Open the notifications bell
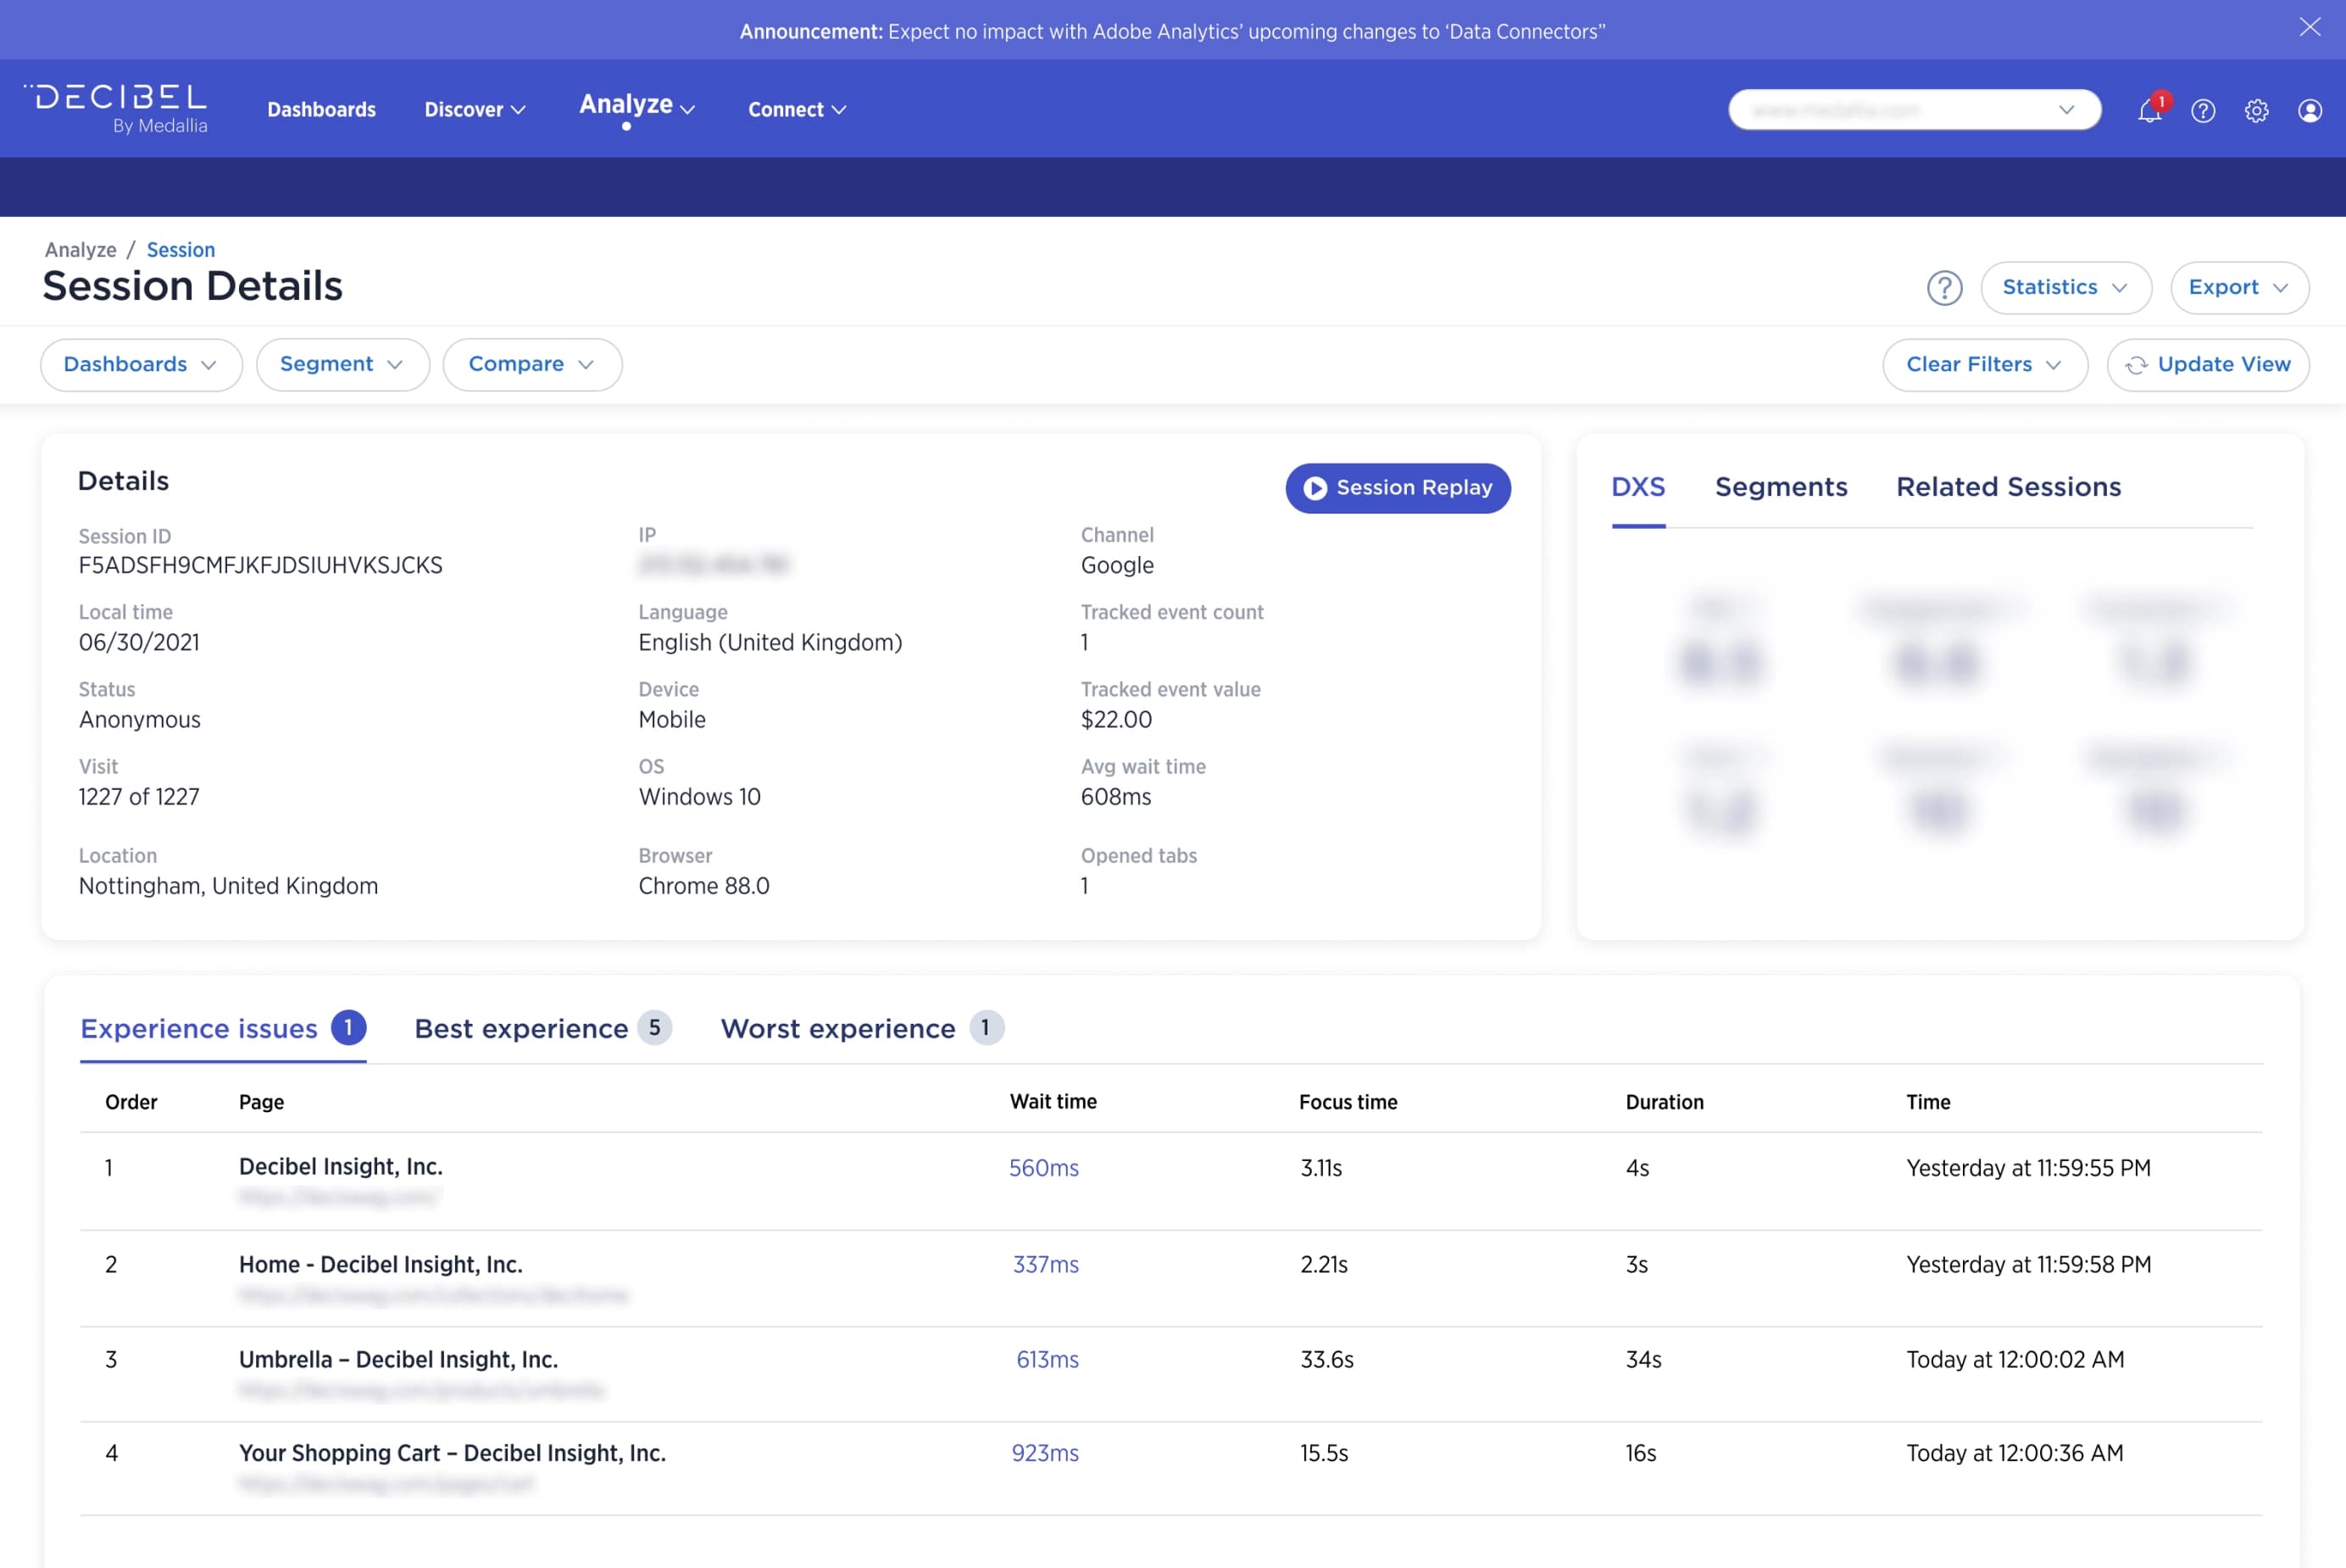2346x1568 pixels. pos(2149,110)
